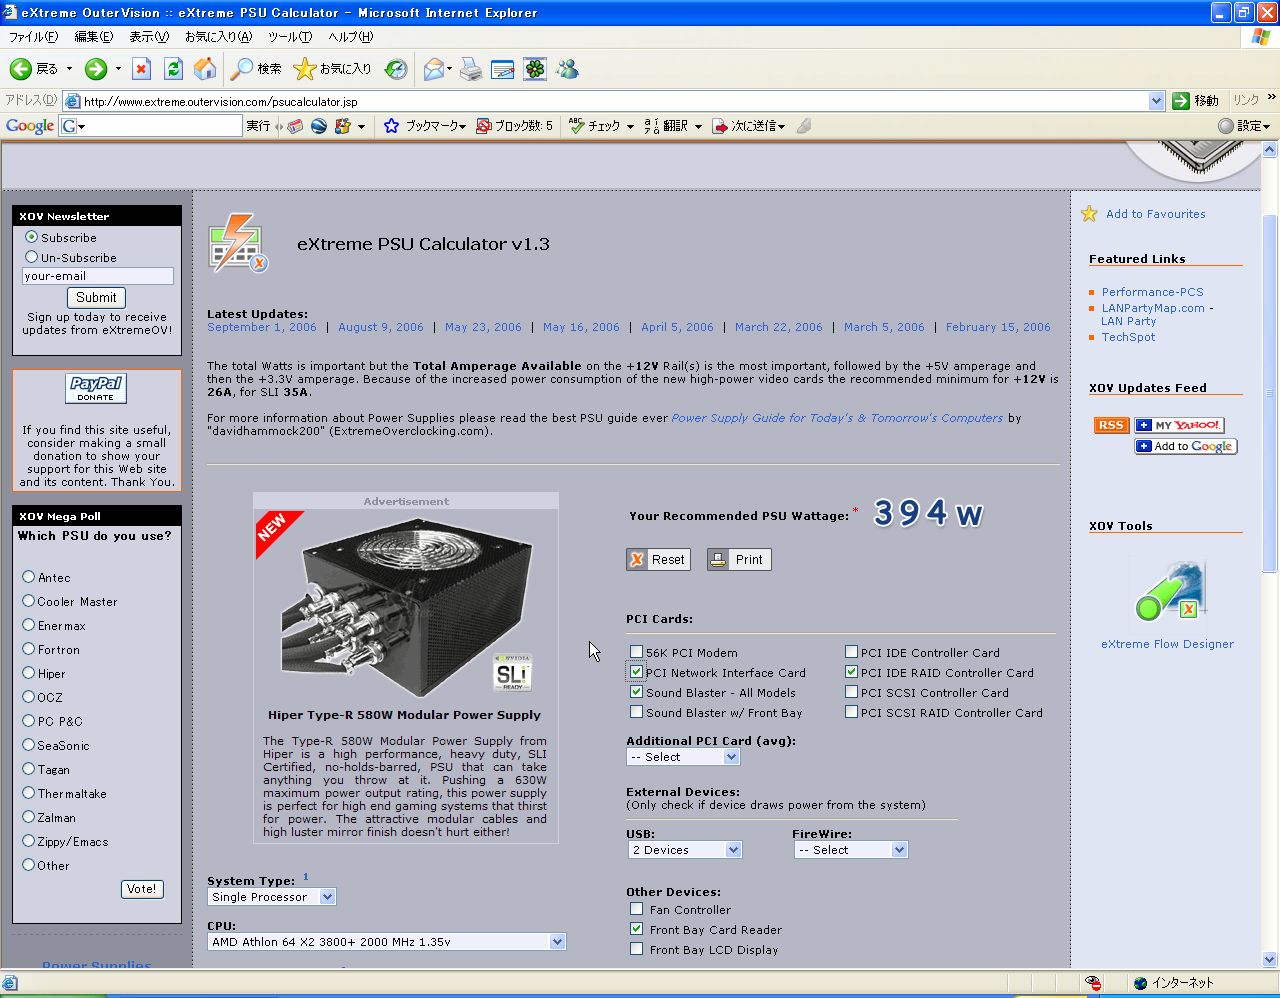Click the green Forward arrow button
Viewport: 1280px width, 998px height.
(96, 69)
